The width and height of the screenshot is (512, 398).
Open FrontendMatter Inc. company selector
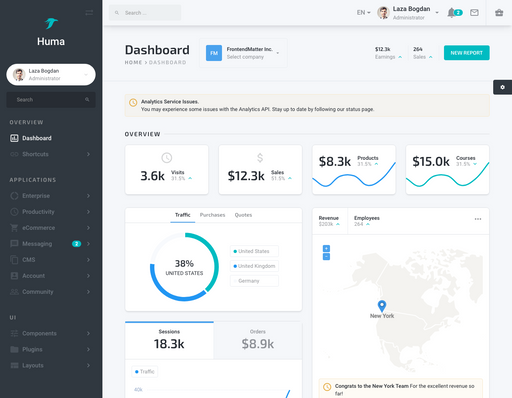coord(243,53)
